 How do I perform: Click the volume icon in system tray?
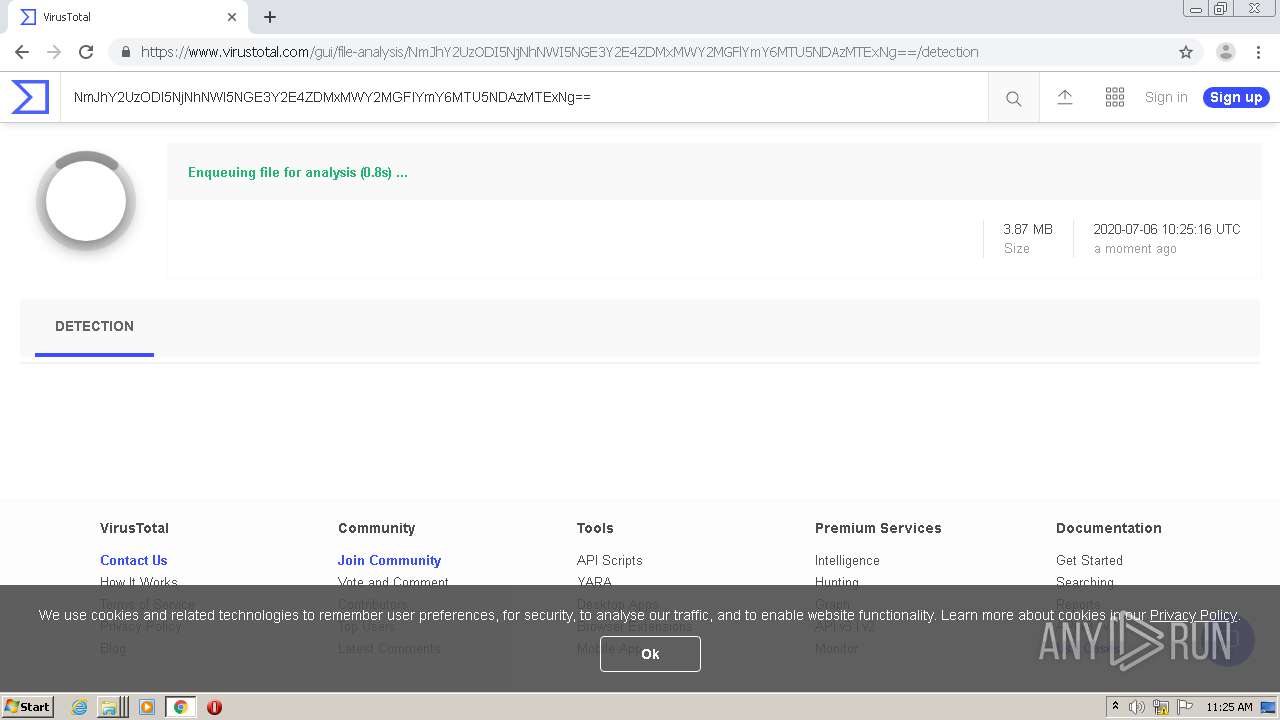[1137, 707]
